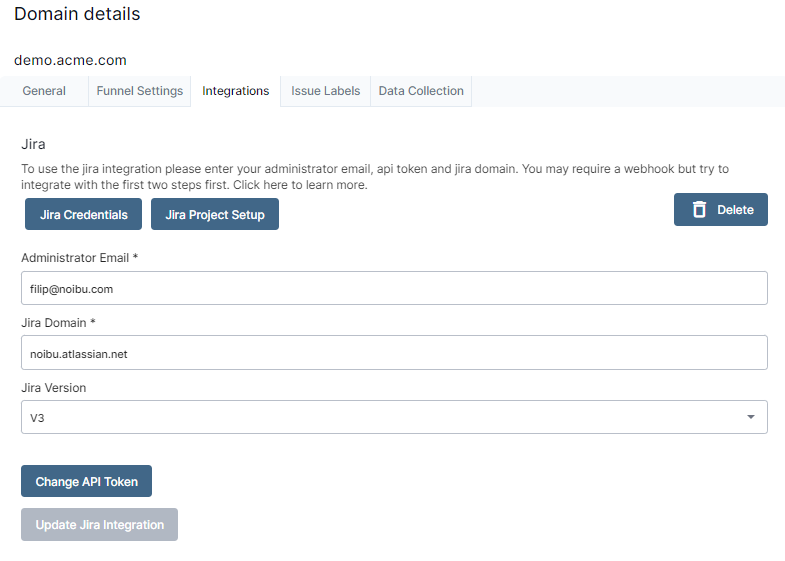The width and height of the screenshot is (785, 561).
Task: Click the demo.acme.com domain name
Action: coord(70,60)
